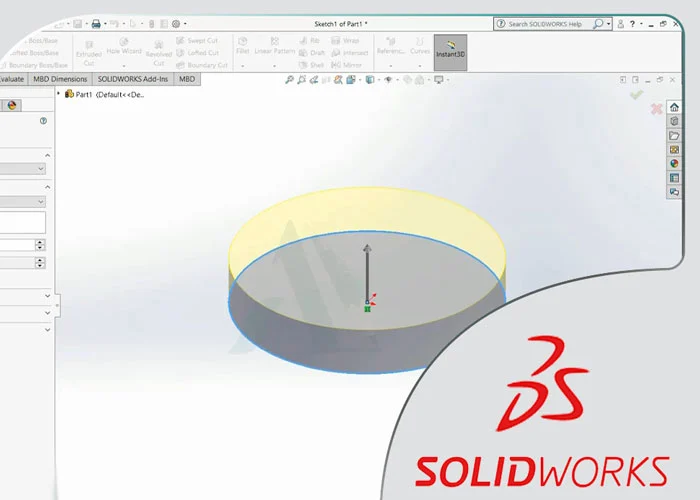700x500 pixels.
Task: Click the Extruded Cut tool
Action: point(89,54)
